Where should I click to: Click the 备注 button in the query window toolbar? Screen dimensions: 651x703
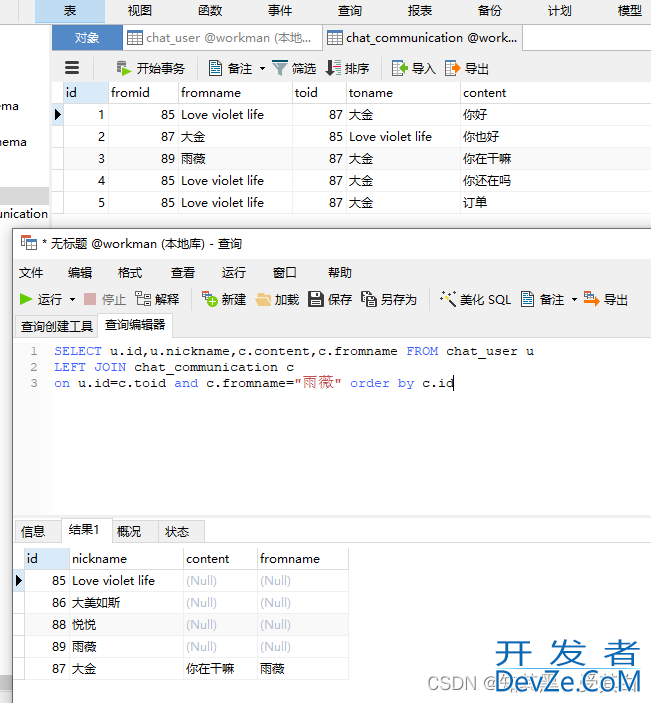[542, 299]
